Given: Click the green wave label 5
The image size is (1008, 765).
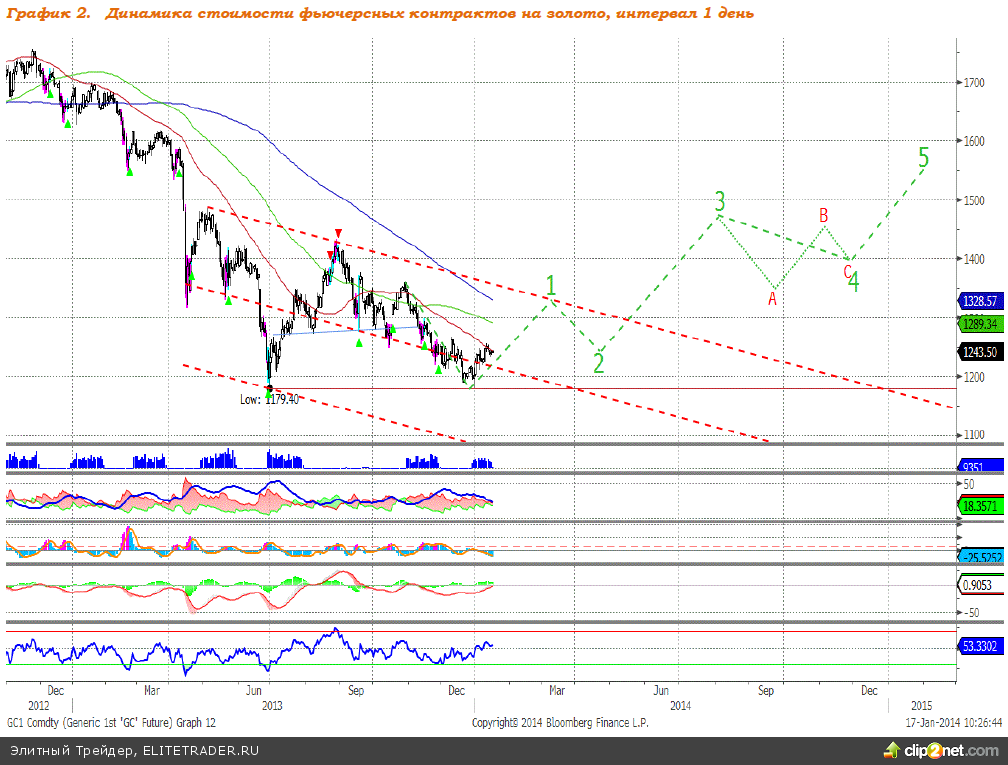Looking at the screenshot, I should 923,158.
